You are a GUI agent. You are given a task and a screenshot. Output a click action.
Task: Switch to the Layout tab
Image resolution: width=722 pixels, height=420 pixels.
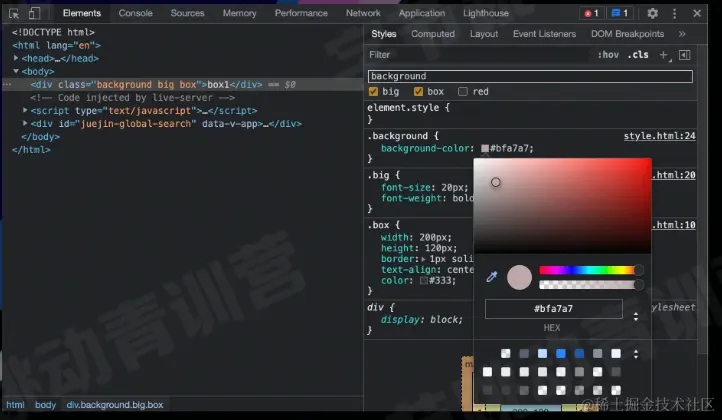point(484,34)
